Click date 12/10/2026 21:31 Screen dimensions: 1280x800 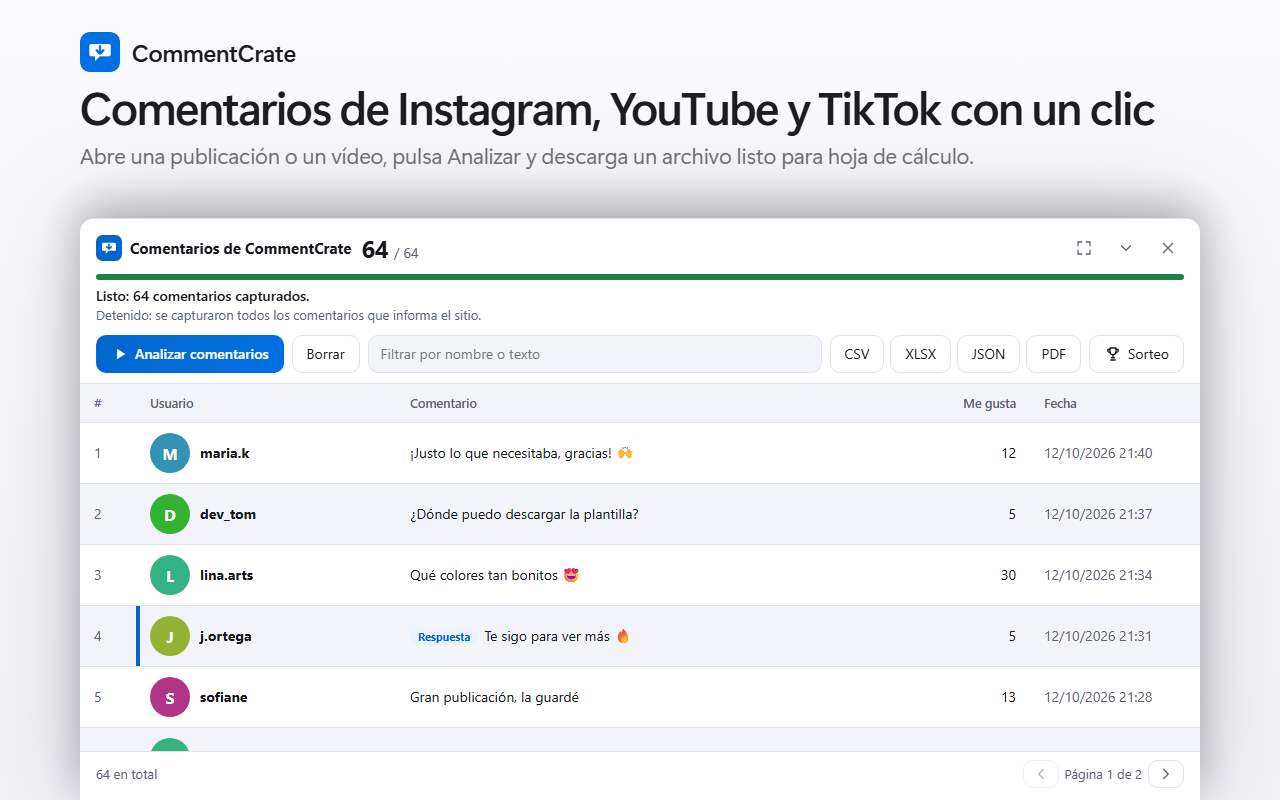(1098, 636)
